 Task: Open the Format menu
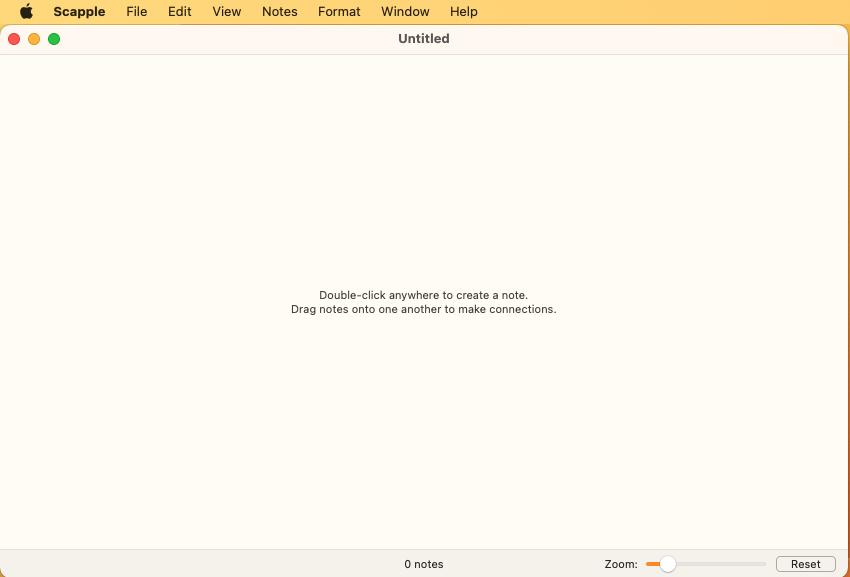pyautogui.click(x=339, y=11)
